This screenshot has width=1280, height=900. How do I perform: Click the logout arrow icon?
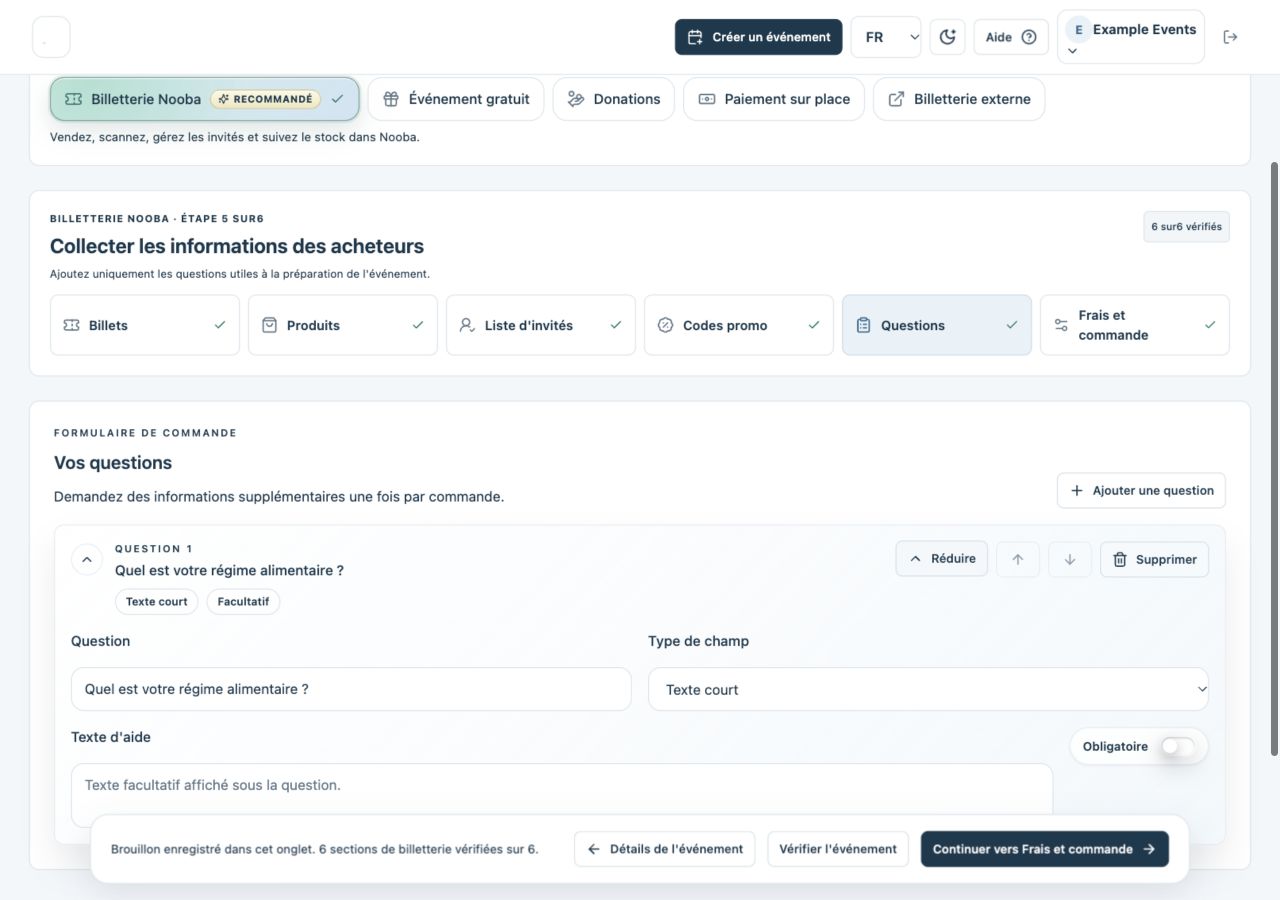click(1230, 37)
